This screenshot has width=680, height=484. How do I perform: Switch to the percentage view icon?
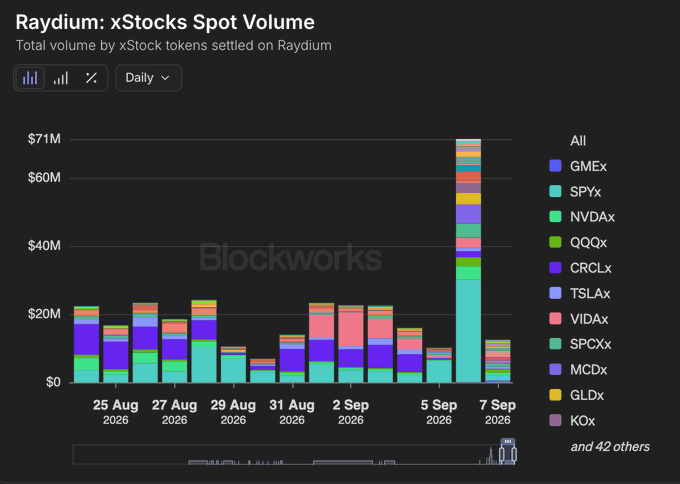click(x=91, y=78)
